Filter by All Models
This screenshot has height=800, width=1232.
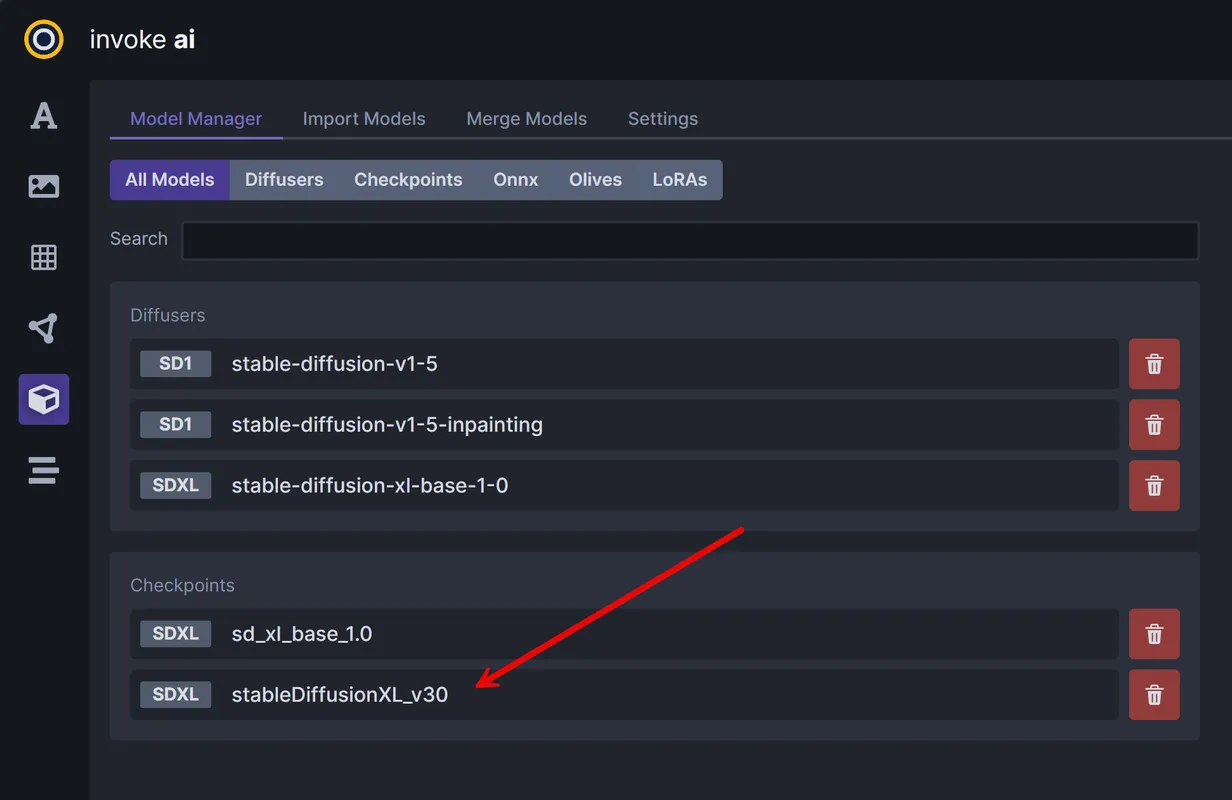[170, 180]
